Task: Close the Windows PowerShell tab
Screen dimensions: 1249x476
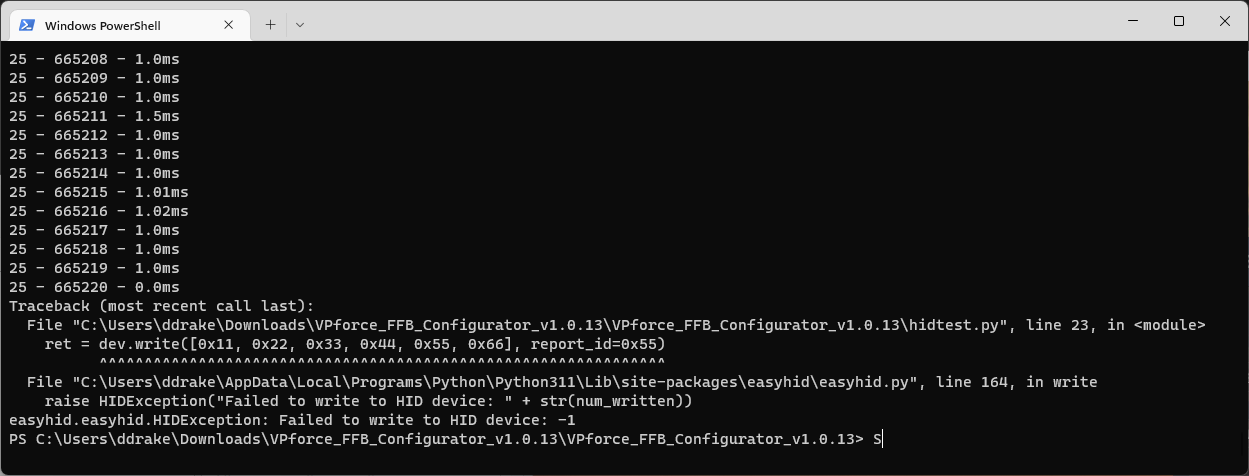Action: click(x=231, y=25)
